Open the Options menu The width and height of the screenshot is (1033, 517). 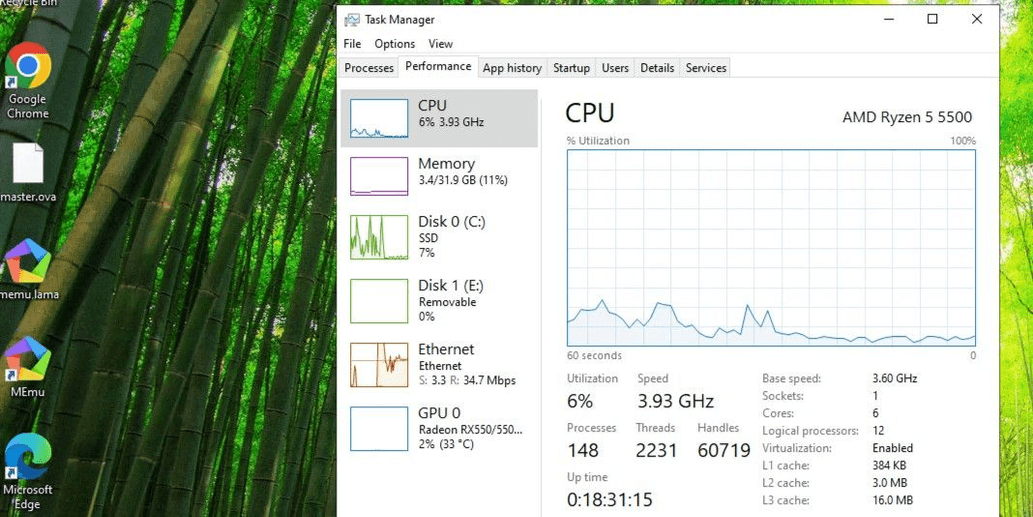point(394,44)
